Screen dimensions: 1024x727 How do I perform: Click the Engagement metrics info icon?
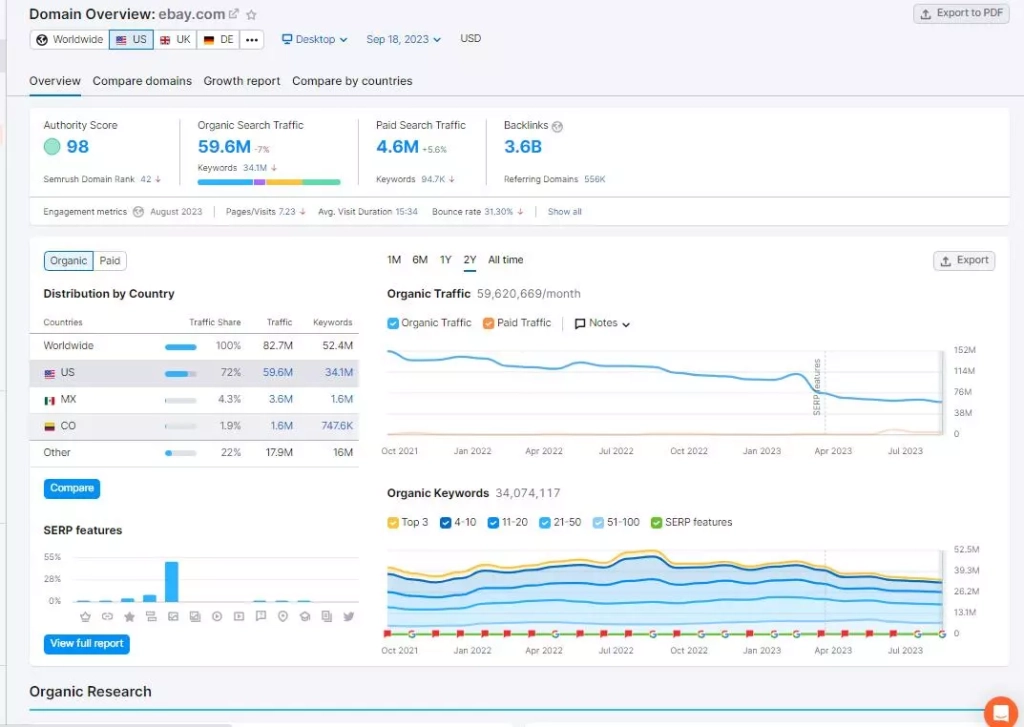click(138, 212)
